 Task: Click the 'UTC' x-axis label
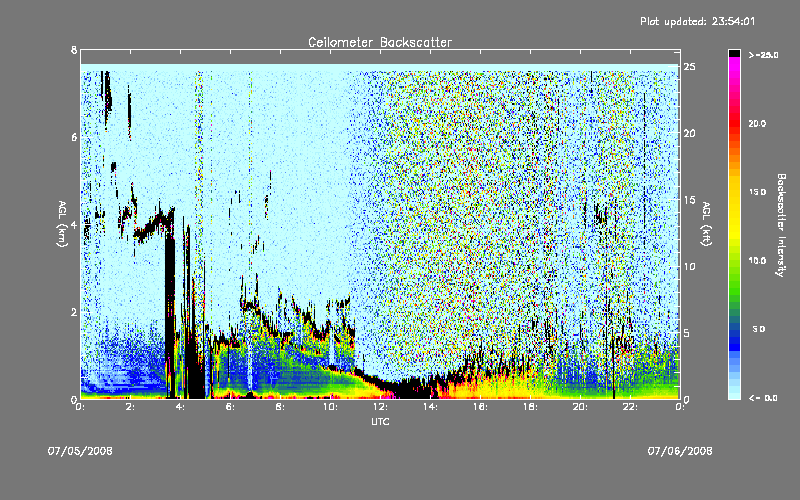coord(380,421)
